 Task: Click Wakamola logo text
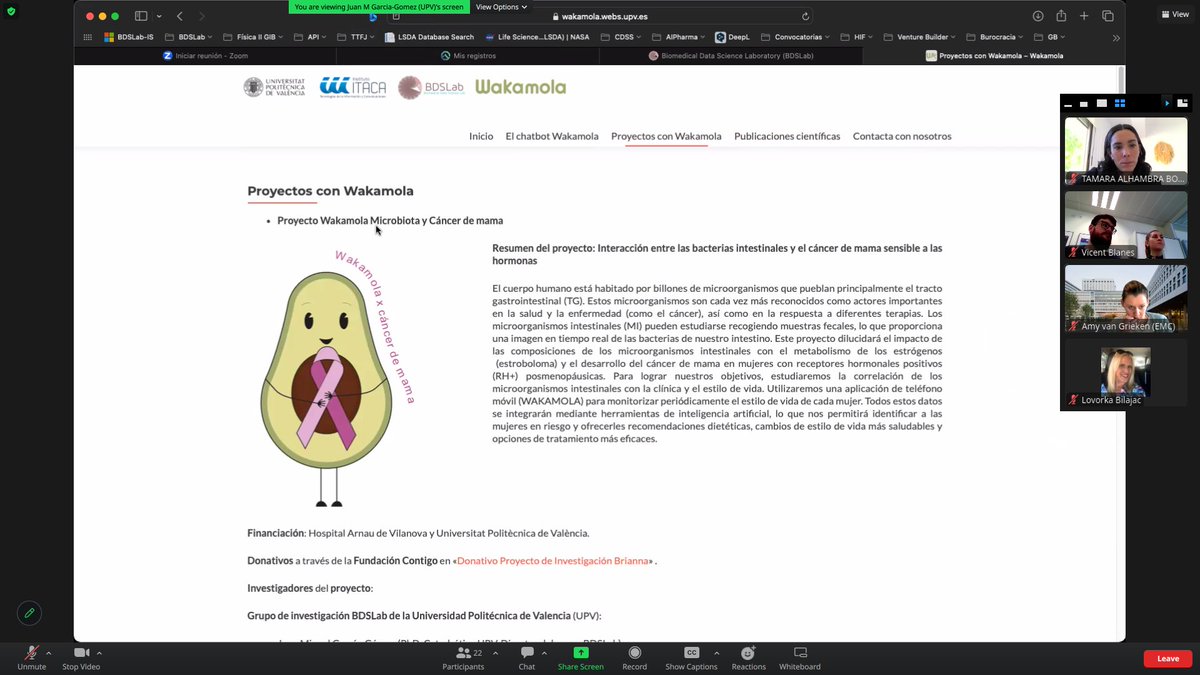[520, 87]
